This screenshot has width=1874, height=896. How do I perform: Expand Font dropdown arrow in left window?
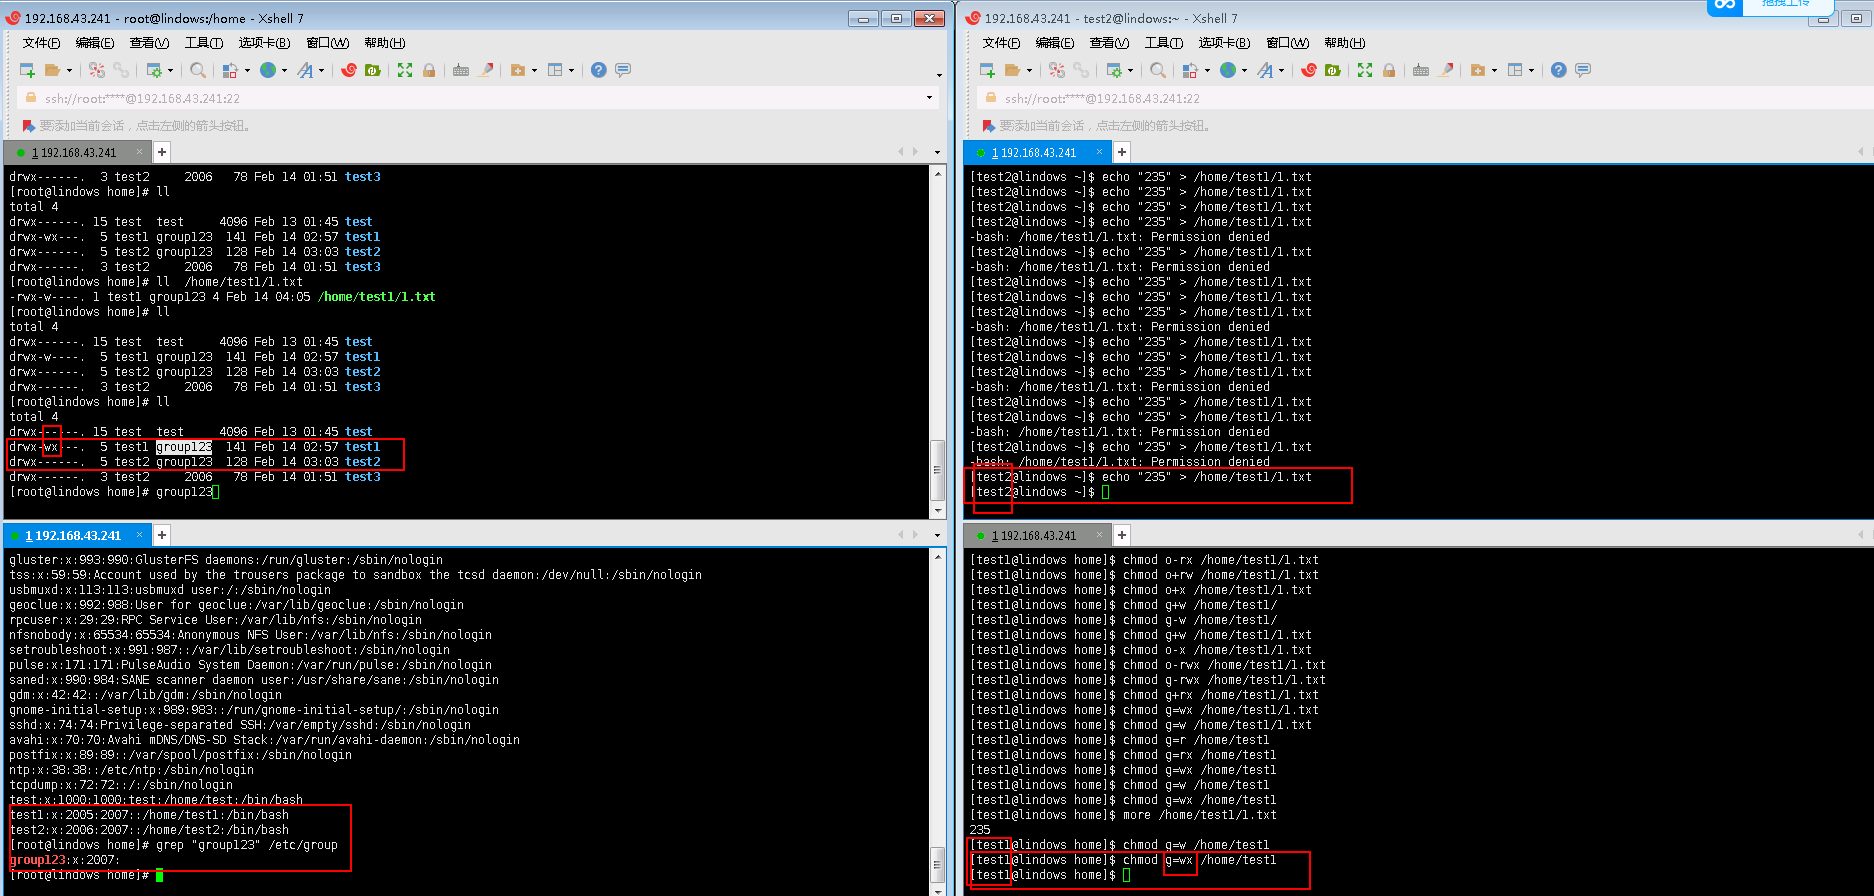tap(322, 71)
